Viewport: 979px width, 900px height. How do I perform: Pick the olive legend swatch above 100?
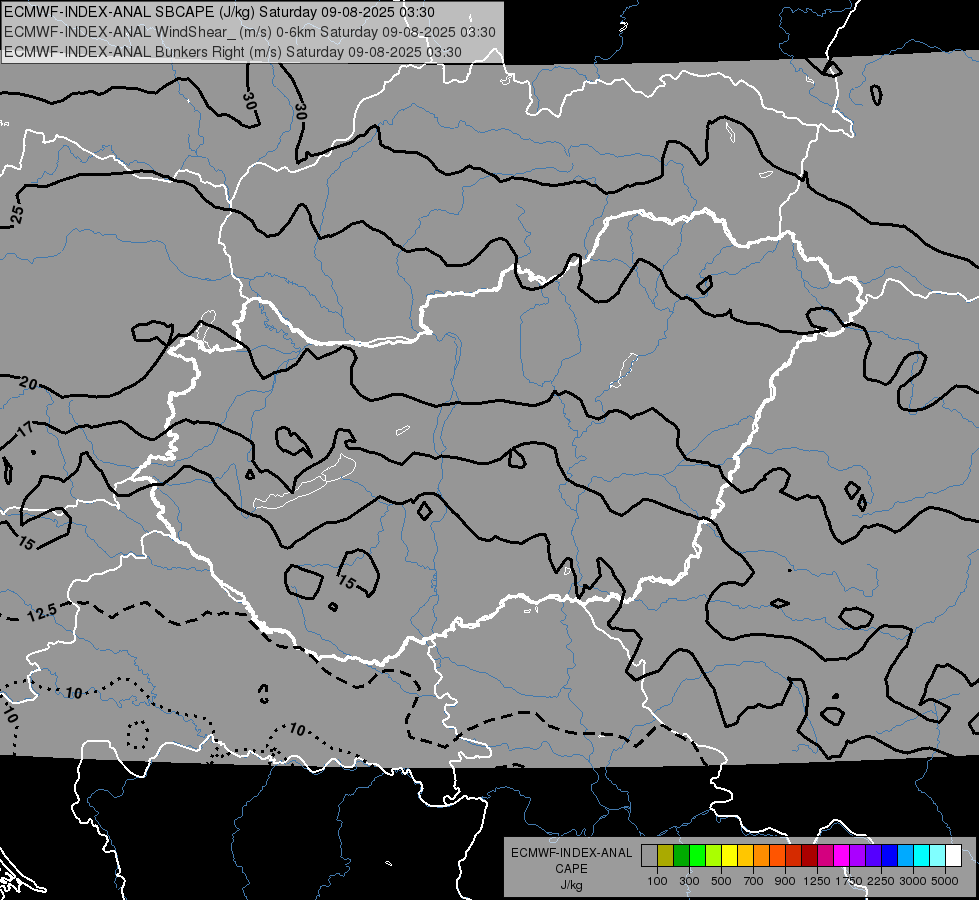665,856
